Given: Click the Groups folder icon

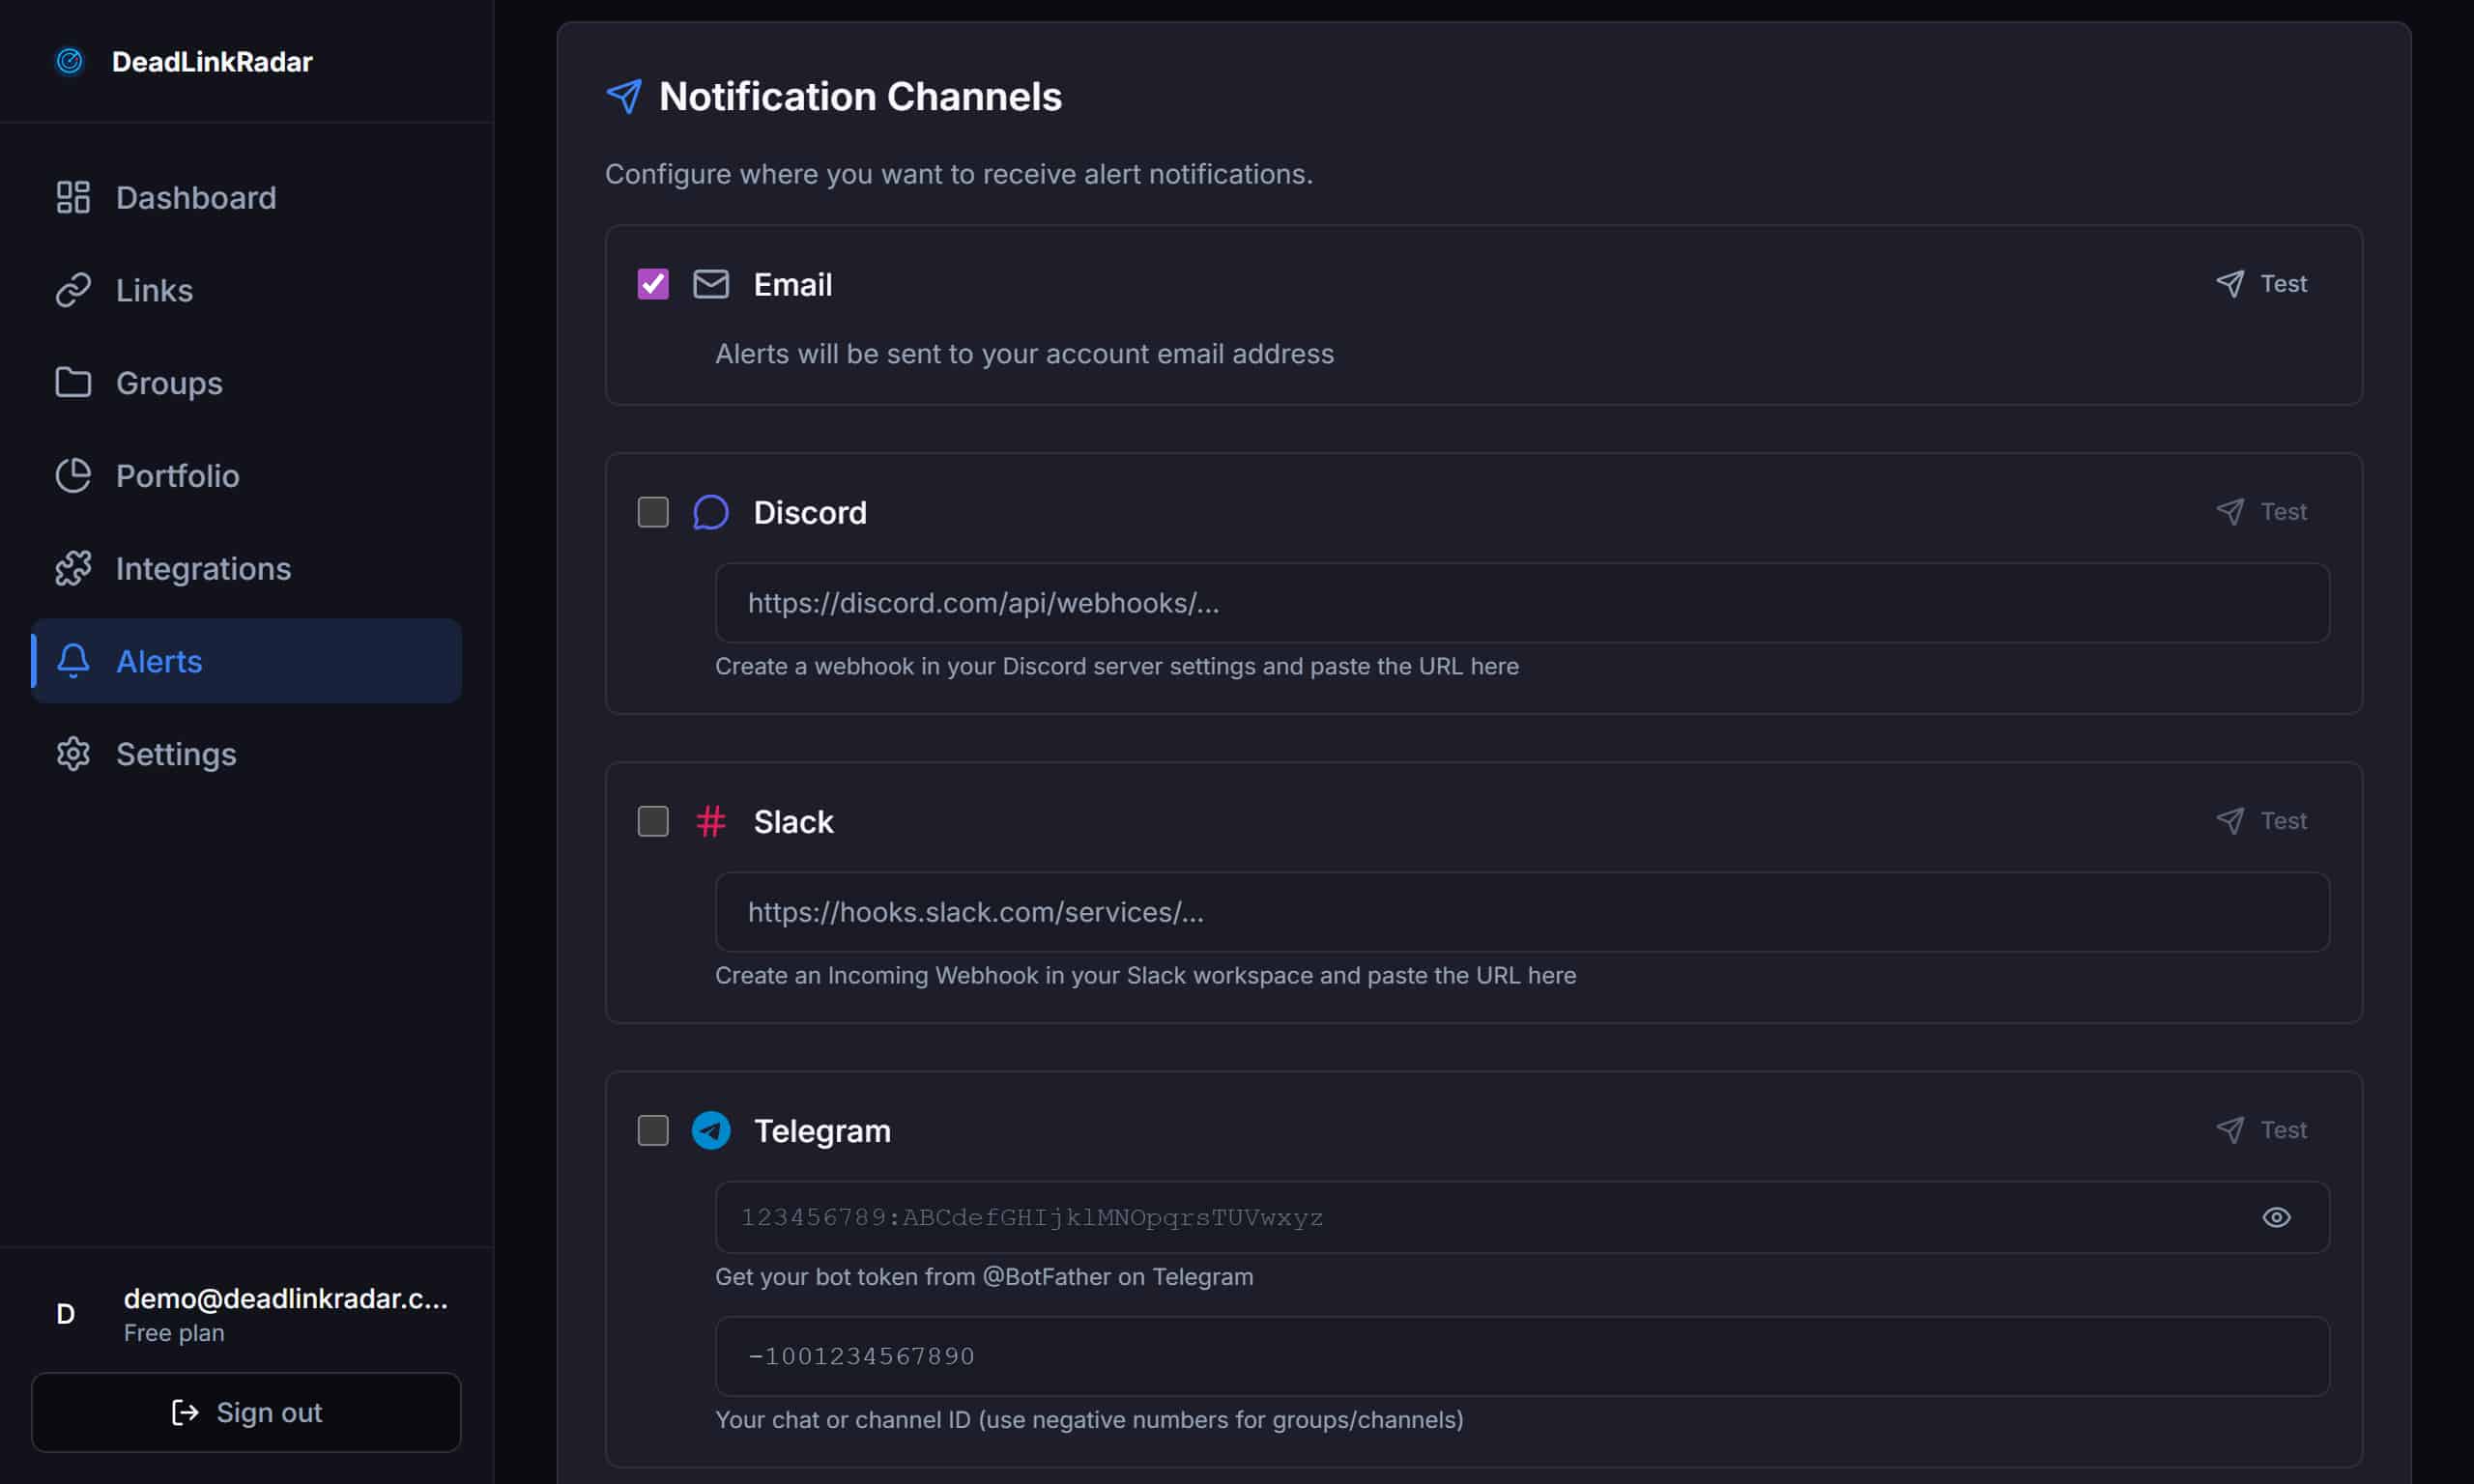Looking at the screenshot, I should tap(73, 382).
